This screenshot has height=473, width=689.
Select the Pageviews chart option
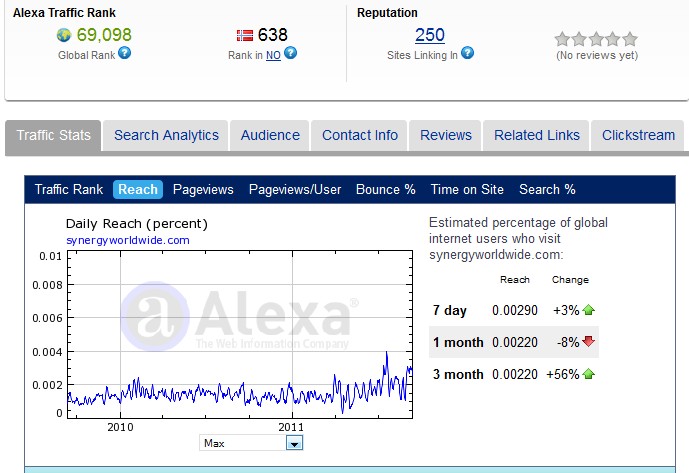pos(203,189)
